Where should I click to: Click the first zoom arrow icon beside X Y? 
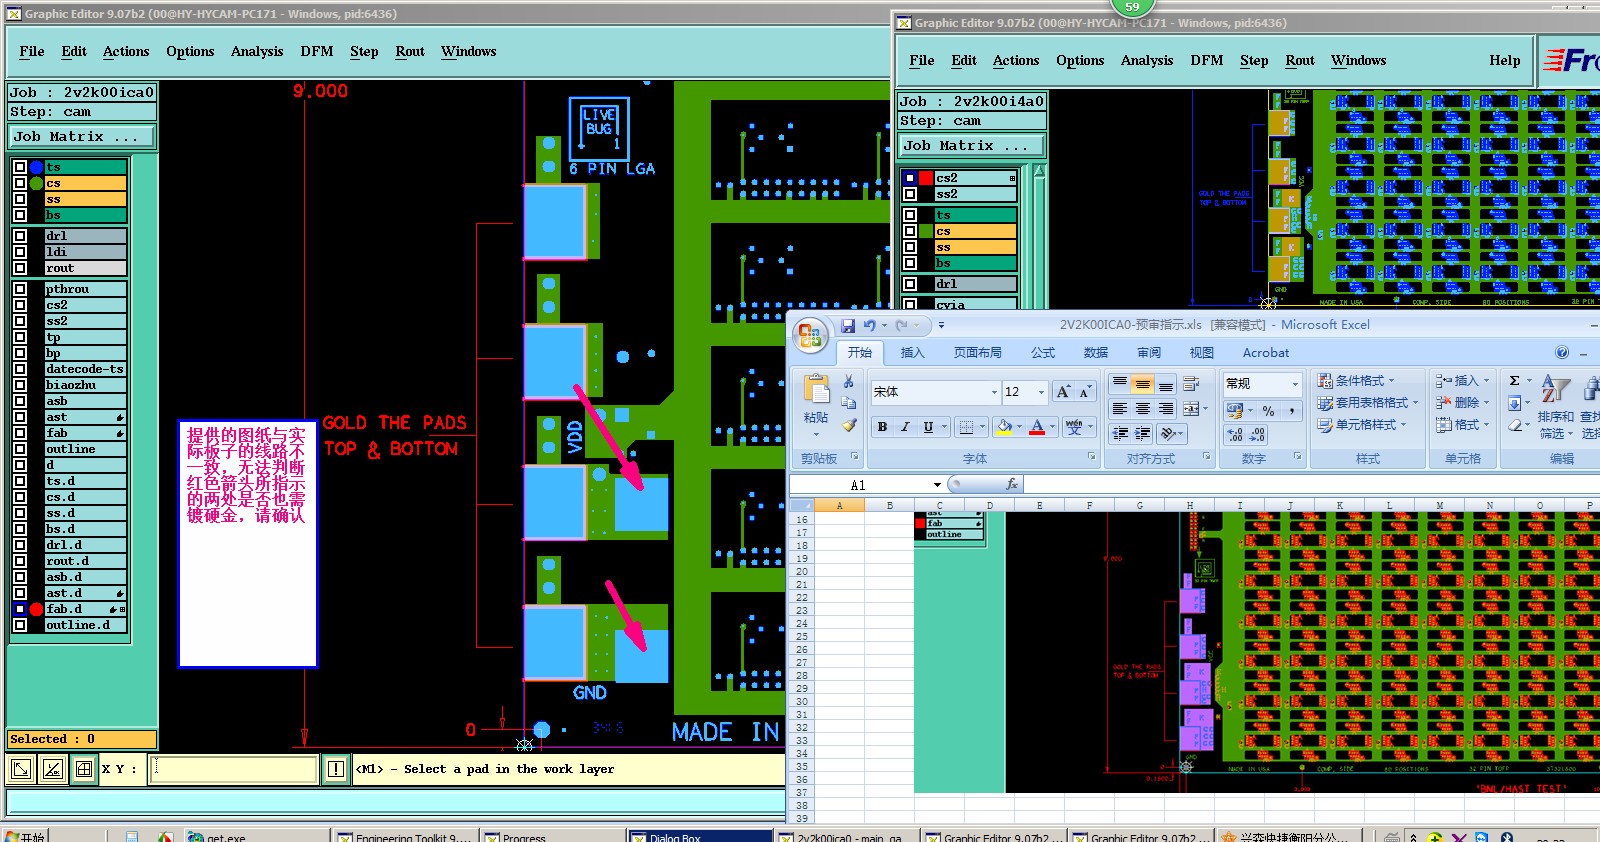pyautogui.click(x=20, y=769)
